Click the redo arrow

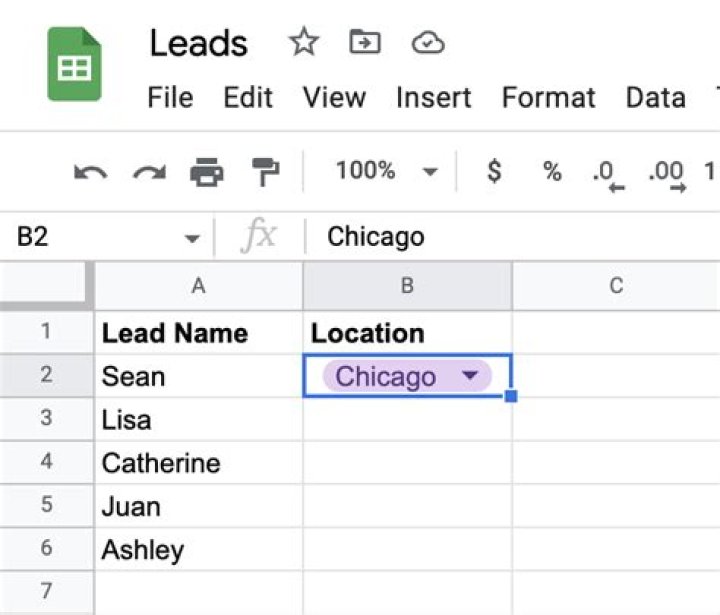[149, 173]
